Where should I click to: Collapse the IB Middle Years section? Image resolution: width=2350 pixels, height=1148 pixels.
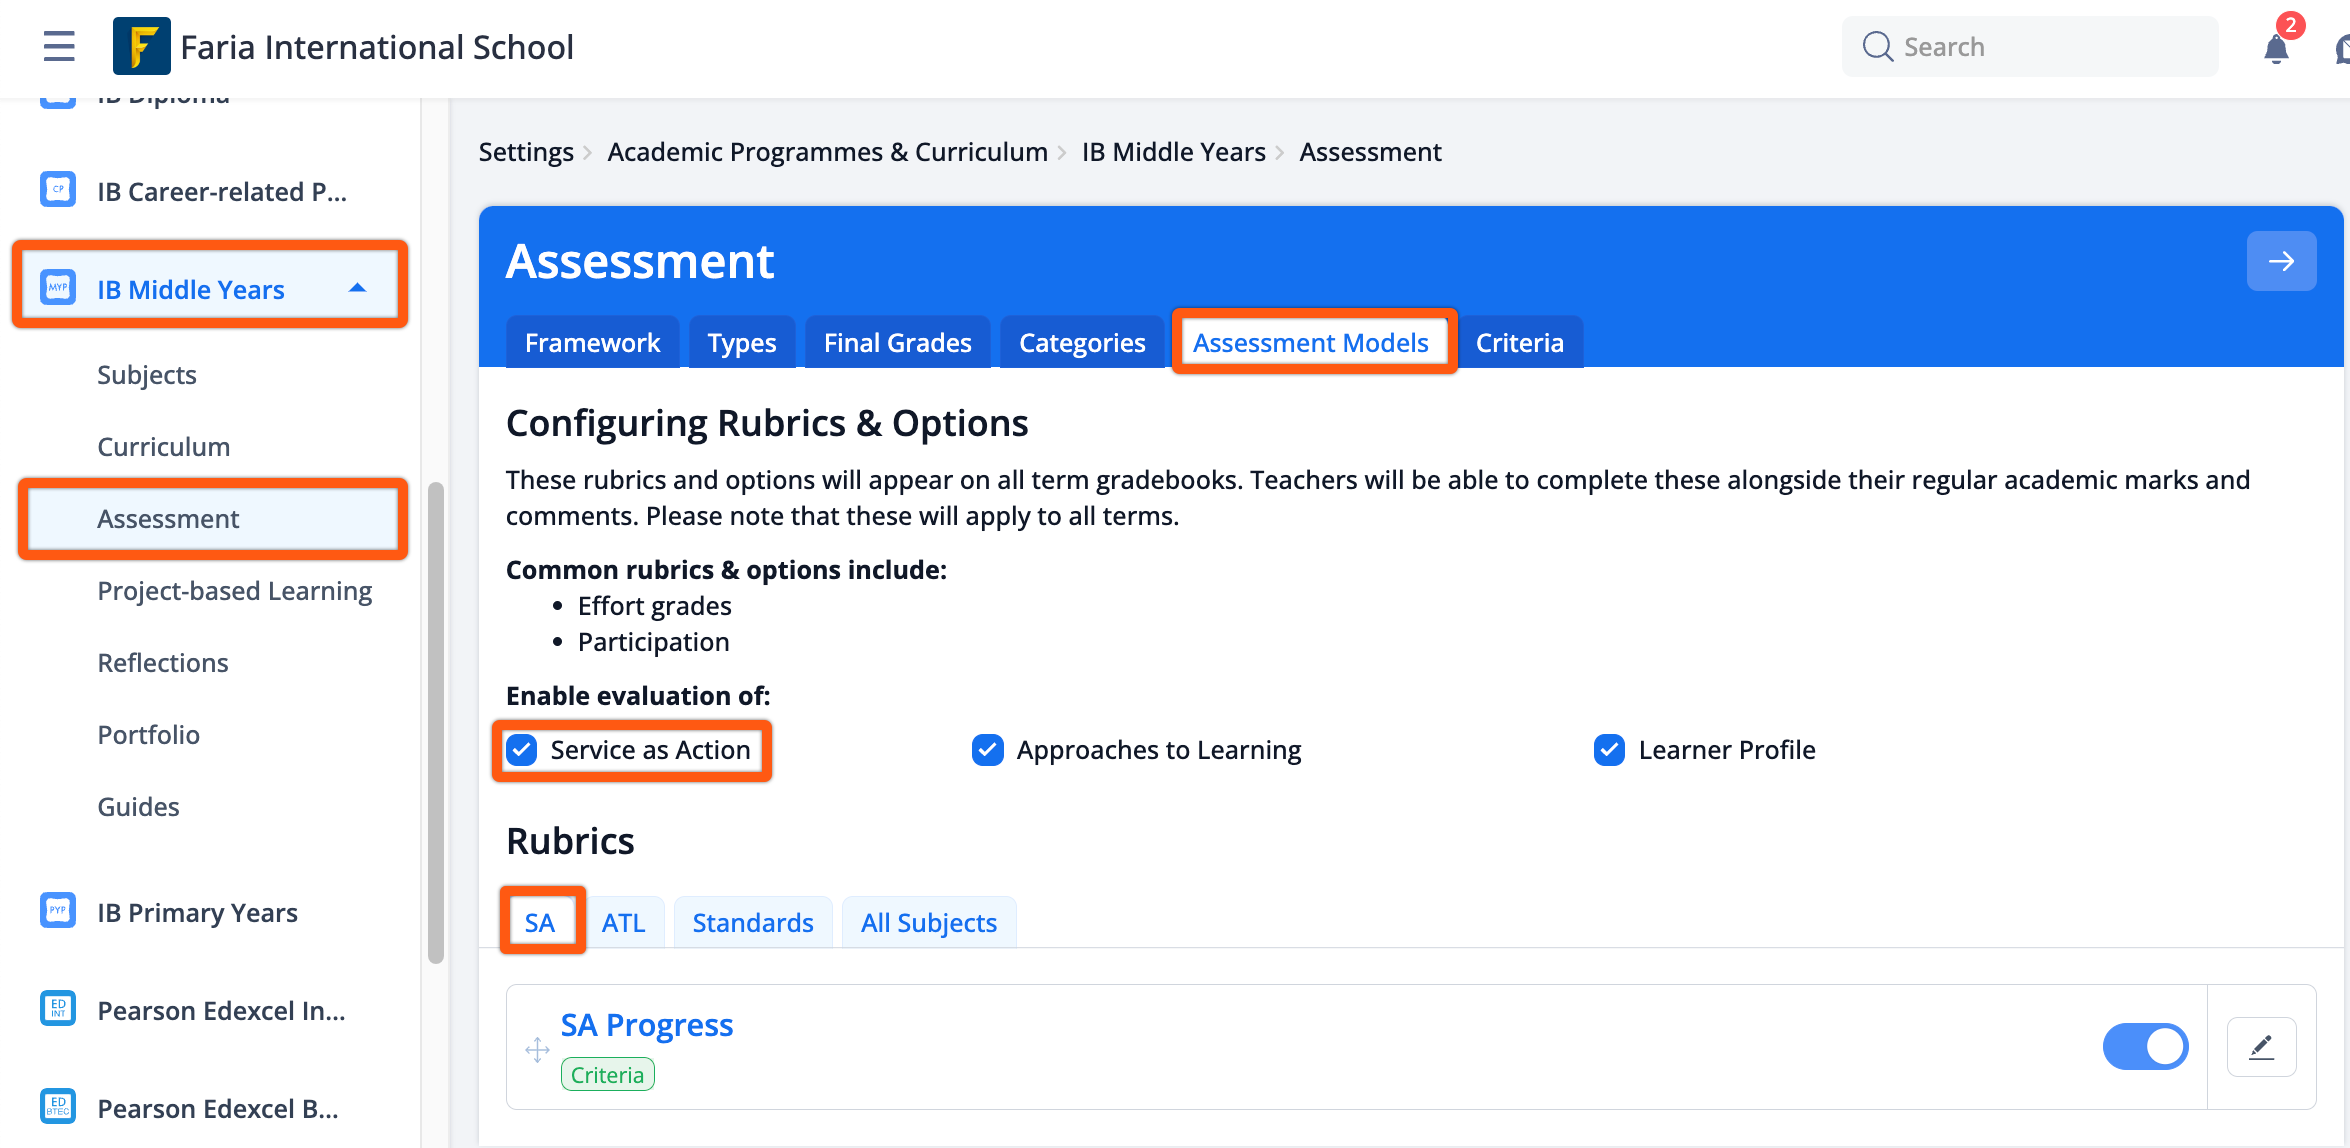[357, 288]
